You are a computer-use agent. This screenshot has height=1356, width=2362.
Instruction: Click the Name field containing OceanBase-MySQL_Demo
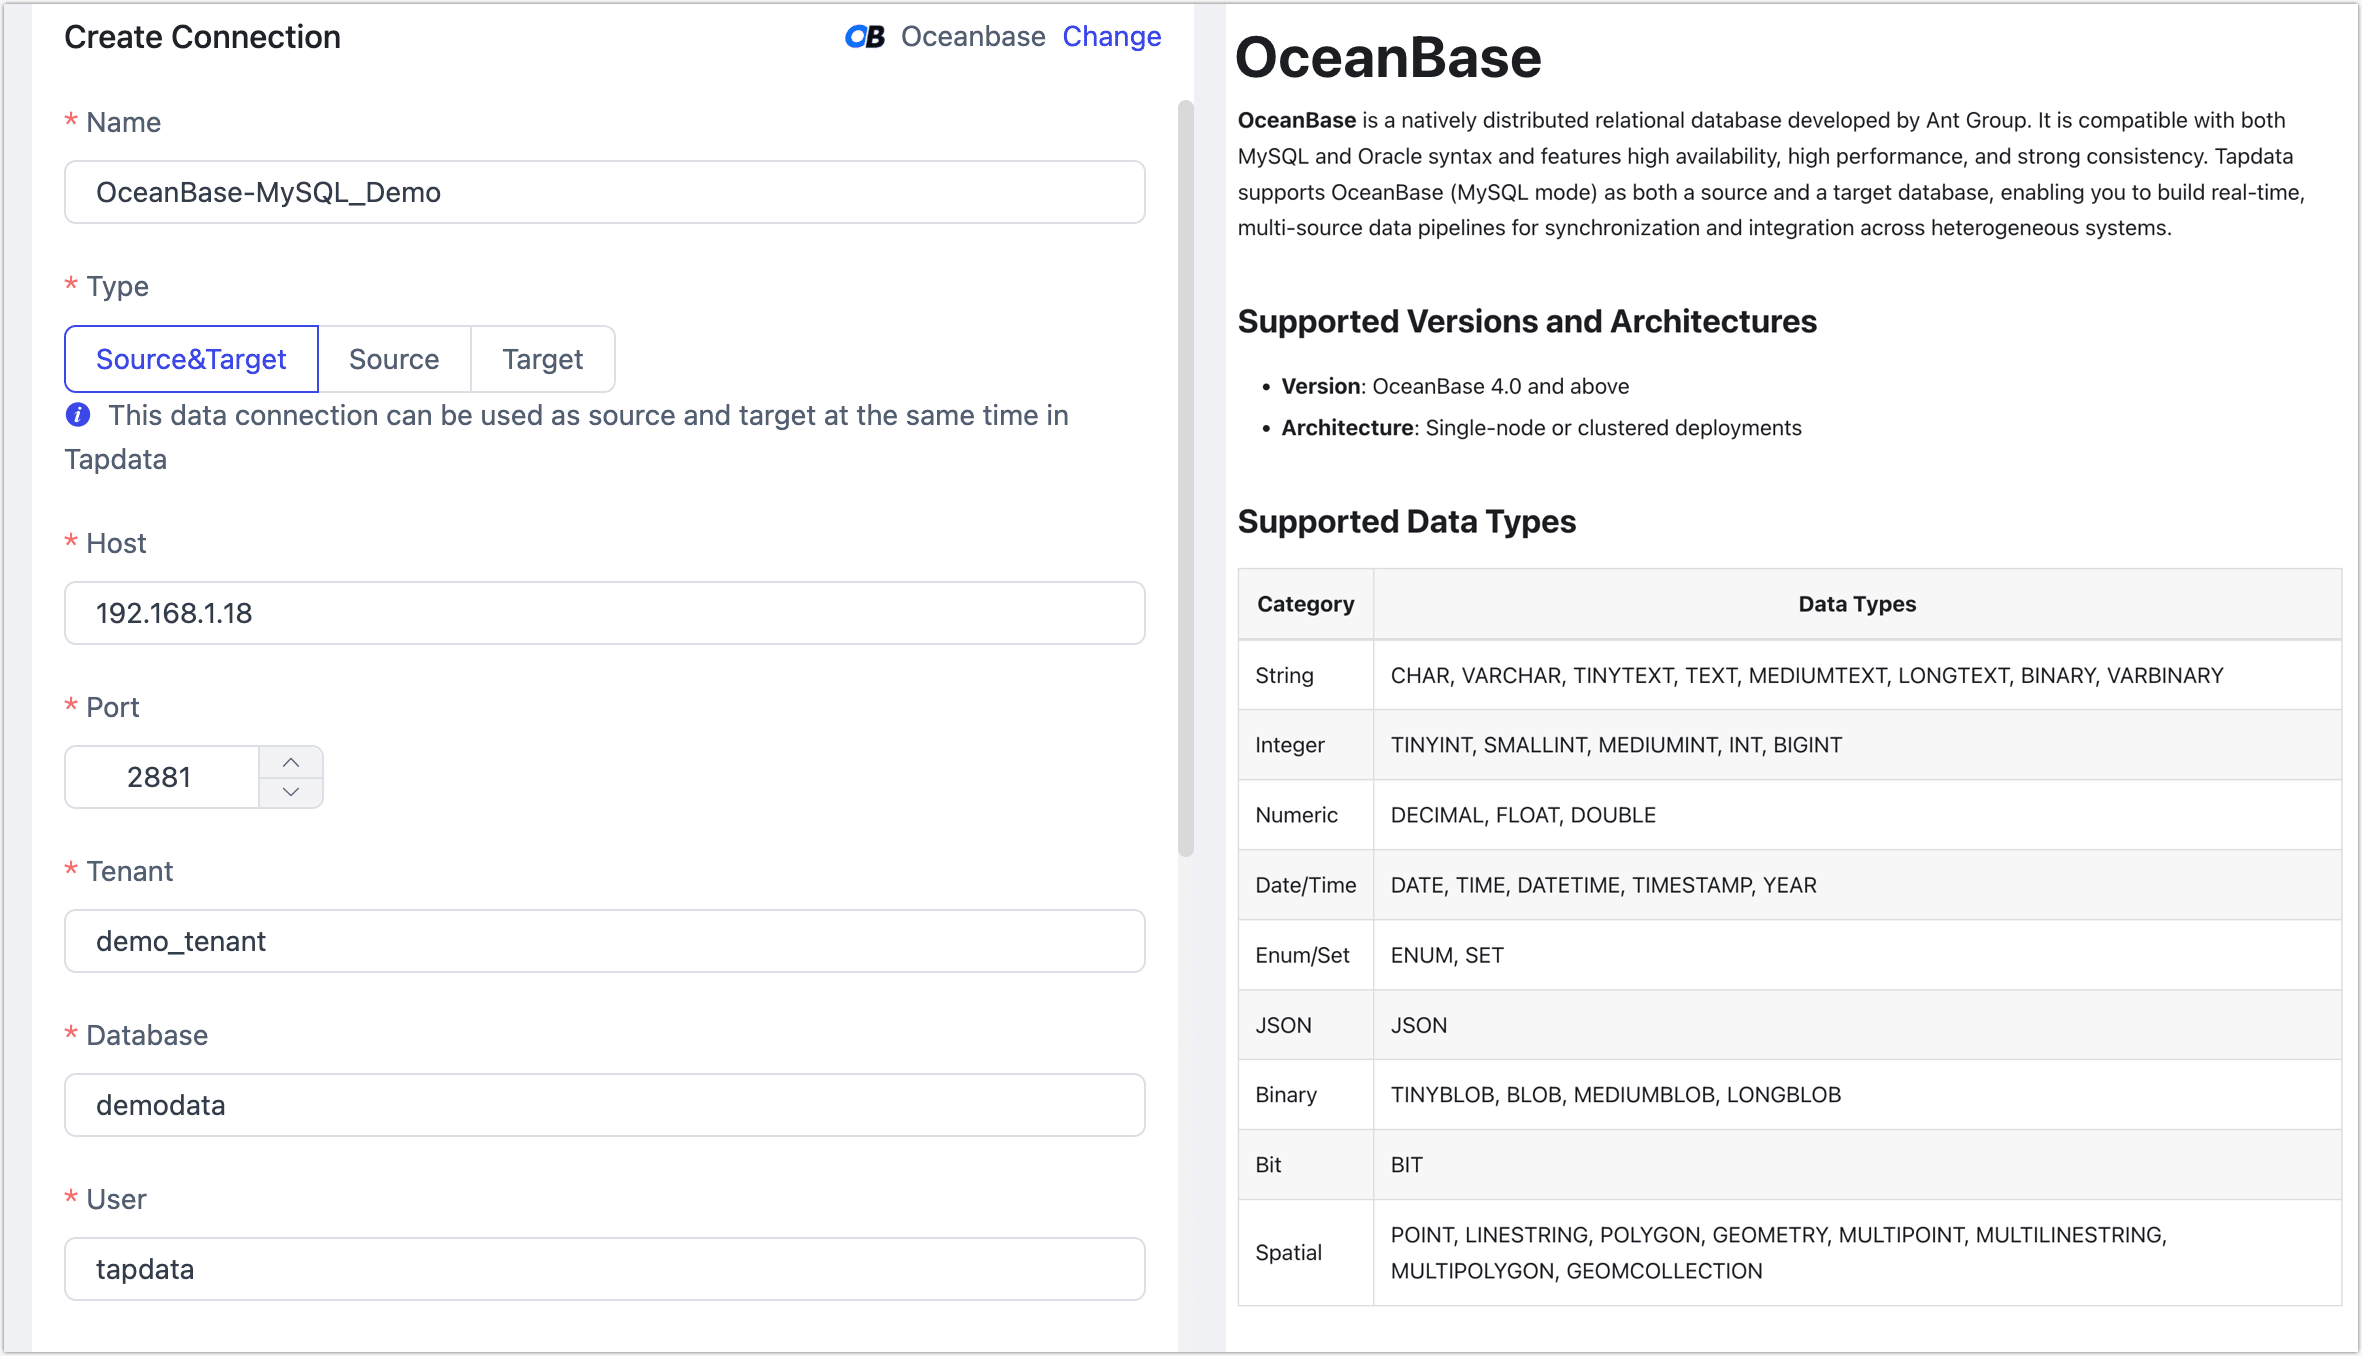[604, 192]
